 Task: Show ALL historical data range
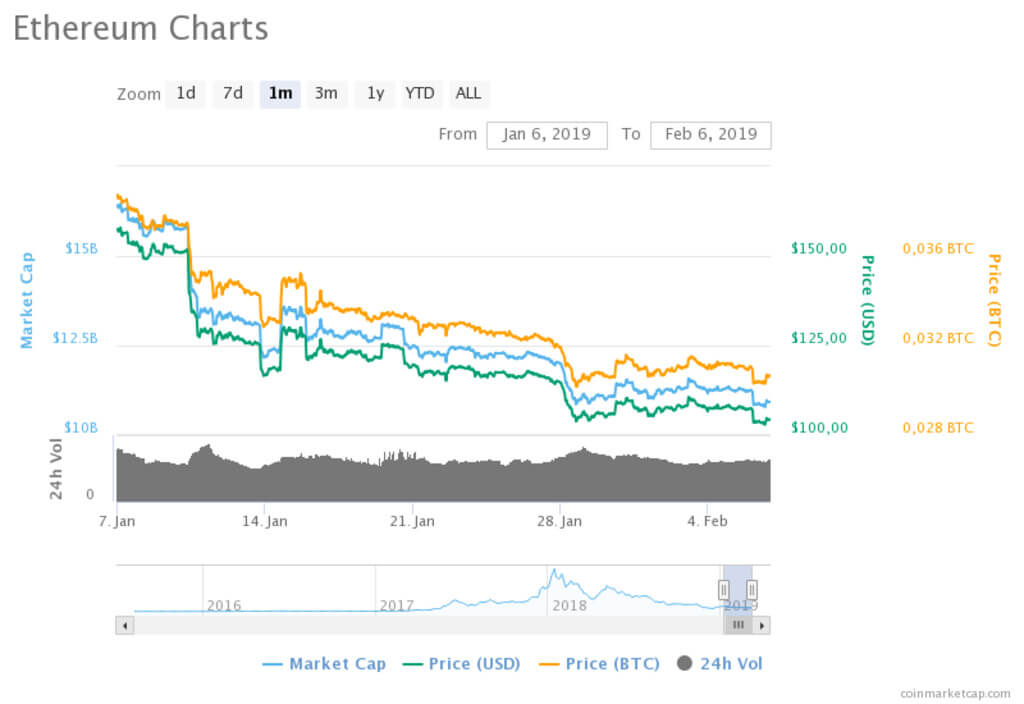[468, 94]
